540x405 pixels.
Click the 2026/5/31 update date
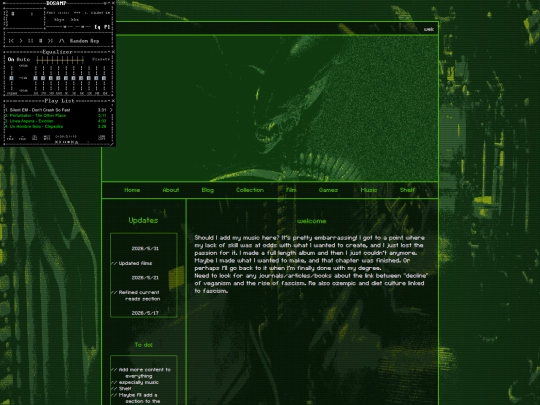point(145,248)
